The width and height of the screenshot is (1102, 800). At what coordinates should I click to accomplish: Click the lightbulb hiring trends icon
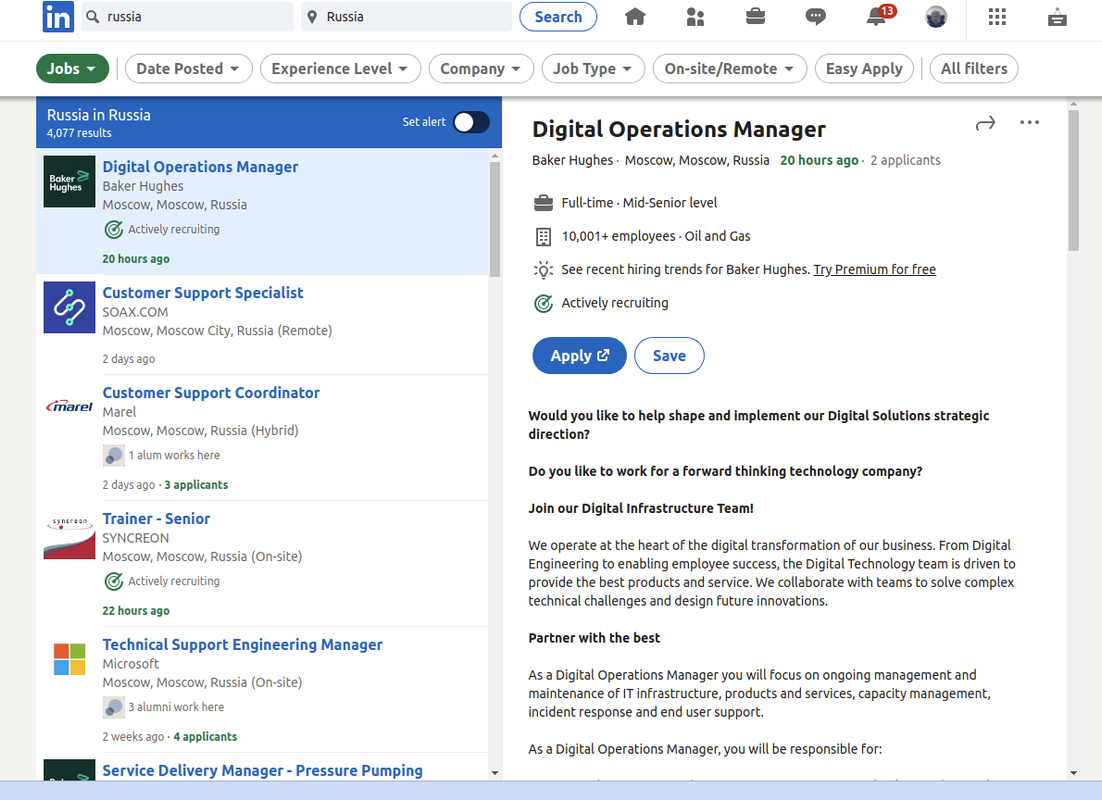(543, 270)
